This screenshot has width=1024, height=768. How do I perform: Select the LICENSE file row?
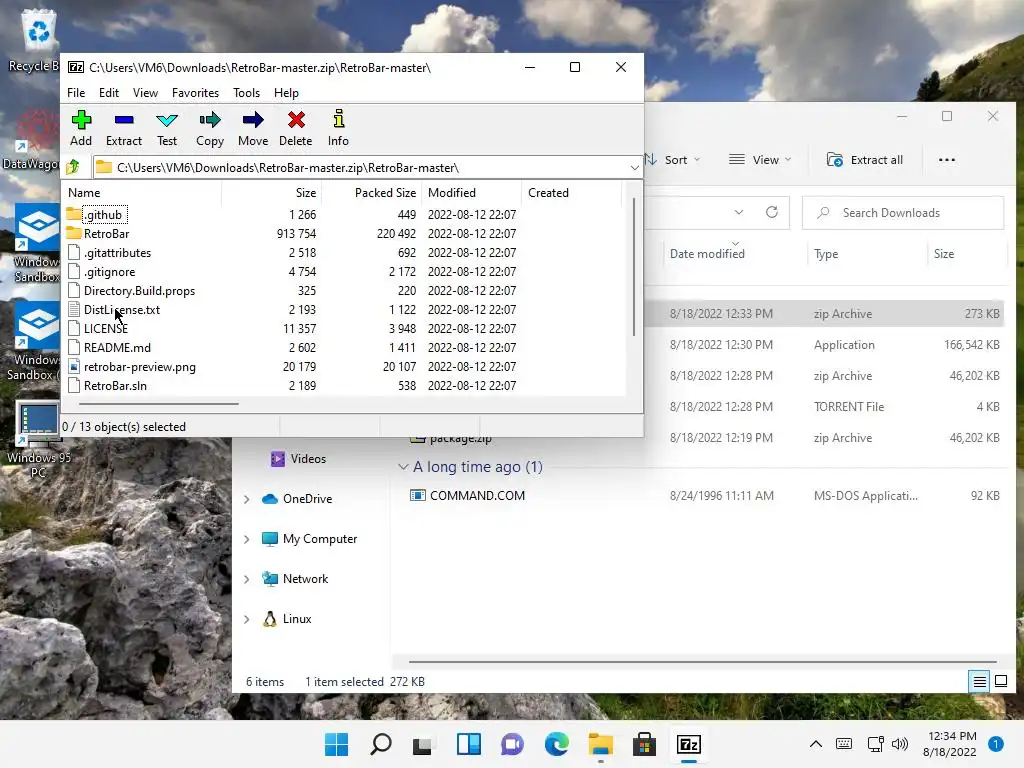coord(345,328)
